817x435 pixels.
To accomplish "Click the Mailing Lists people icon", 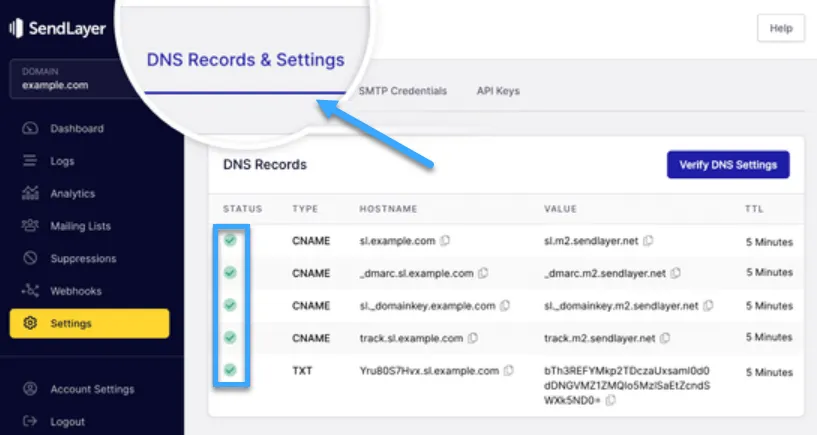I will click(30, 225).
